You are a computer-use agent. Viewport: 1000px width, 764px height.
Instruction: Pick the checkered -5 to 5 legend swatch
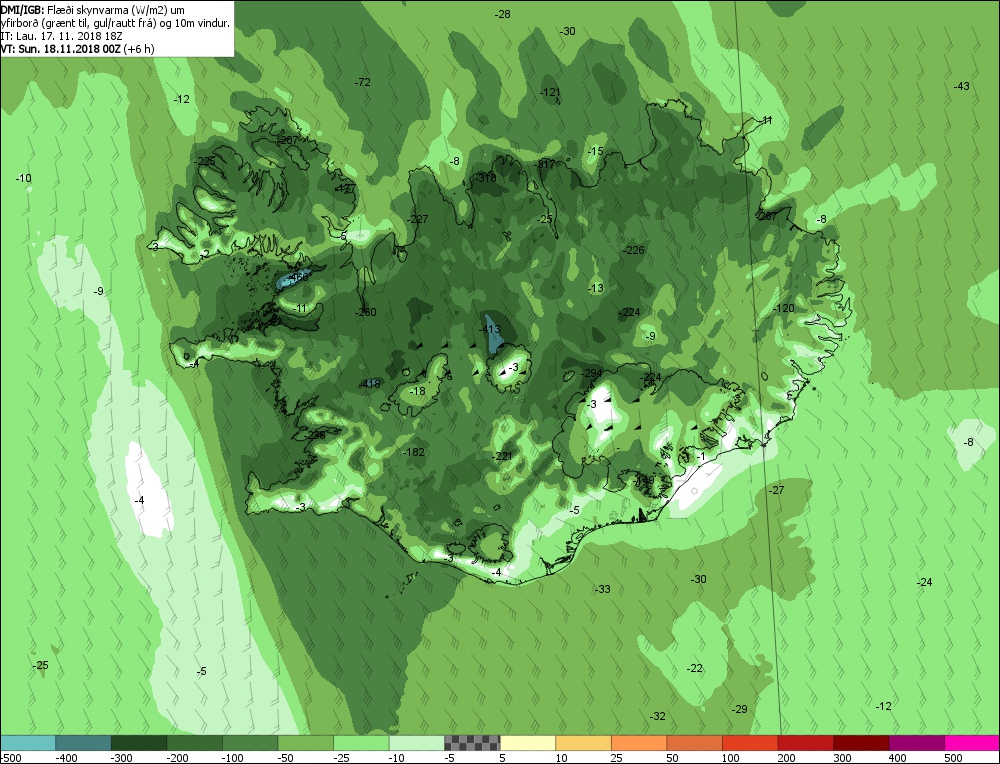pyautogui.click(x=473, y=743)
